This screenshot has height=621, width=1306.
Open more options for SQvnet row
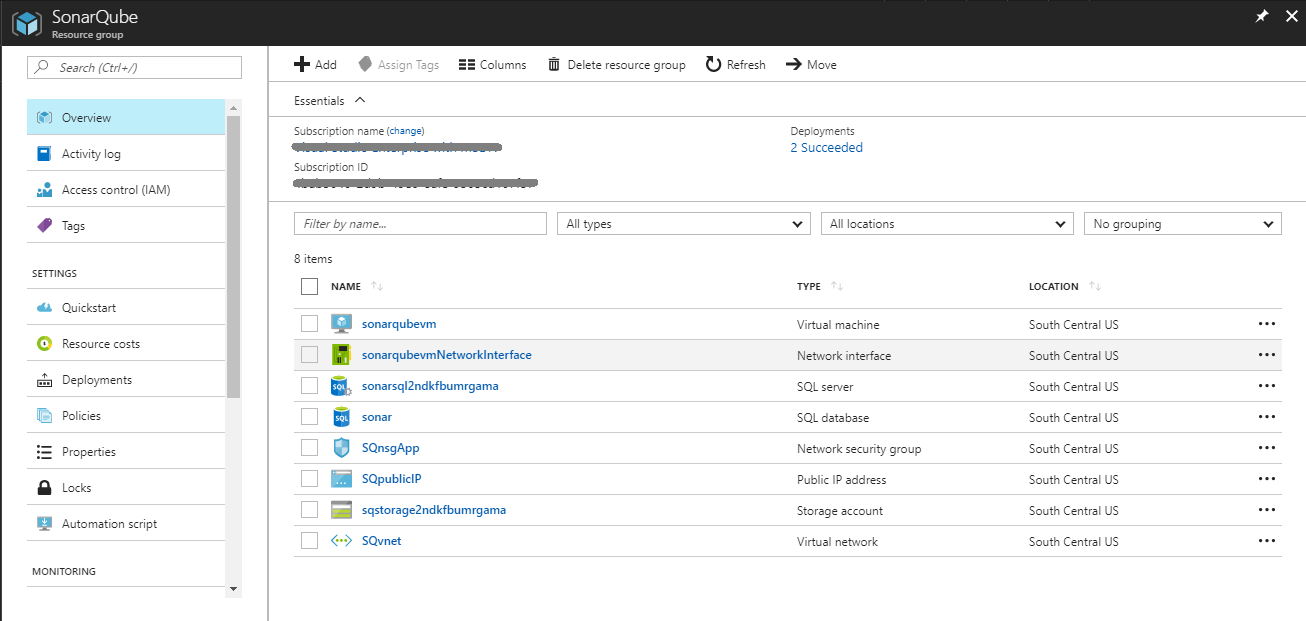(1267, 541)
